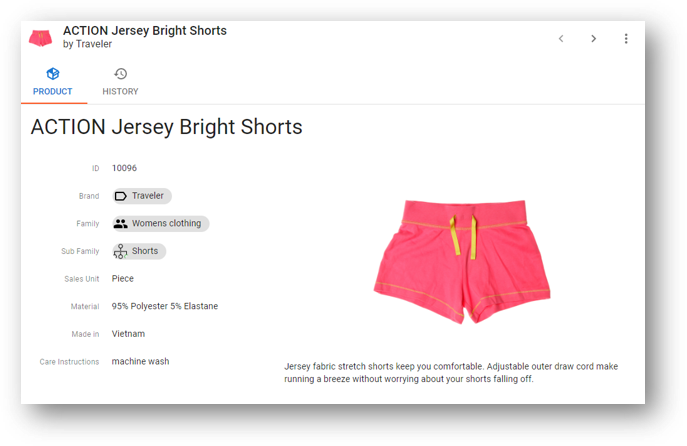The width and height of the screenshot is (687, 446).
Task: Click the people icon in Family chip
Action: tap(120, 223)
